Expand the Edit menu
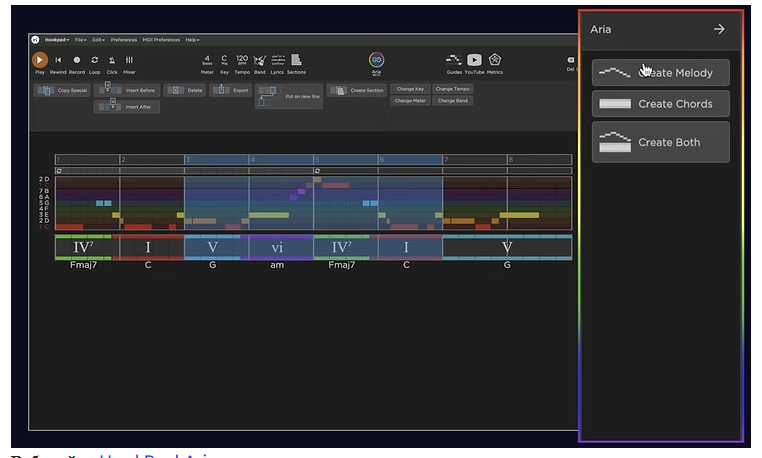Image resolution: width=762 pixels, height=458 pixels. [x=98, y=40]
